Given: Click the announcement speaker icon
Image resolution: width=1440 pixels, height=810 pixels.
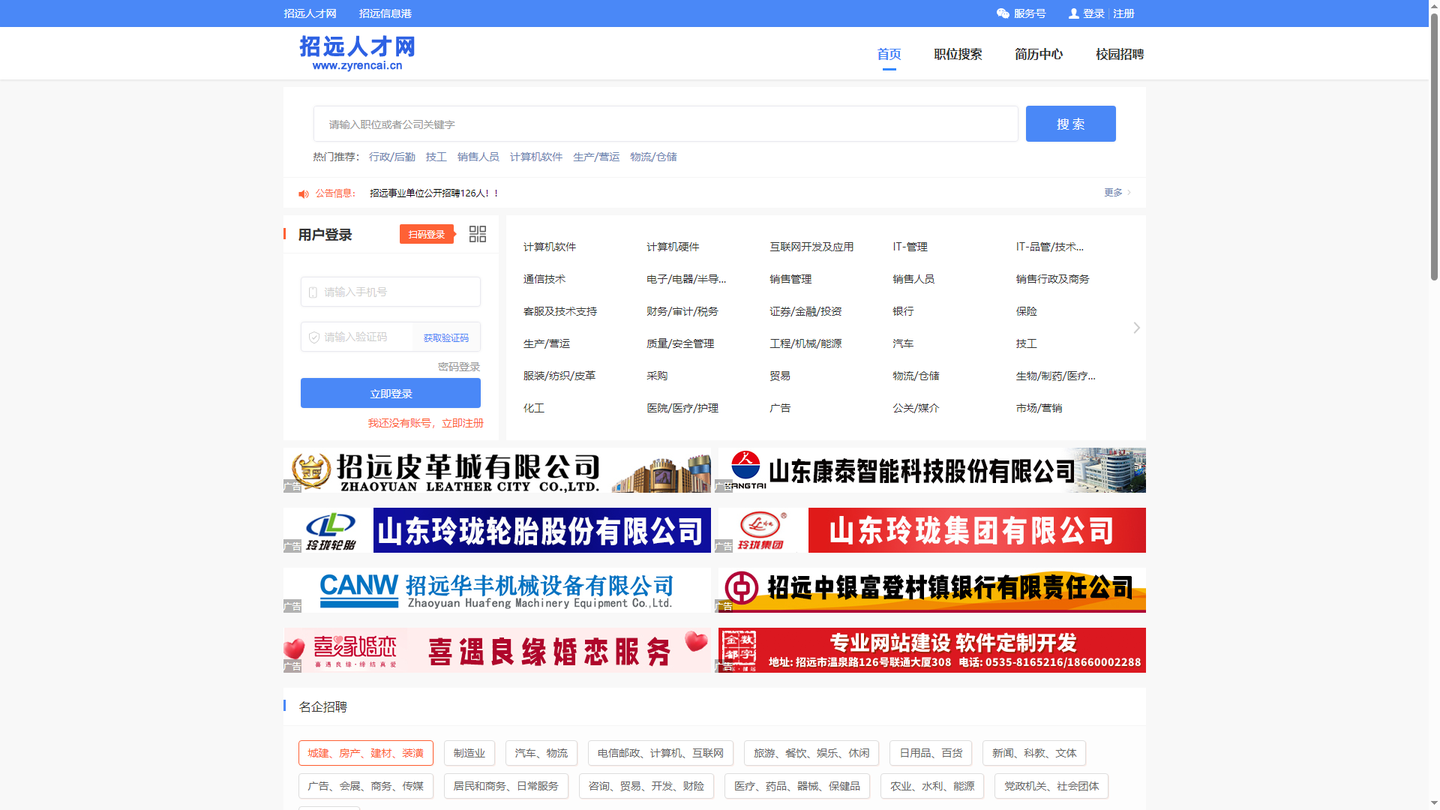Looking at the screenshot, I should (303, 194).
